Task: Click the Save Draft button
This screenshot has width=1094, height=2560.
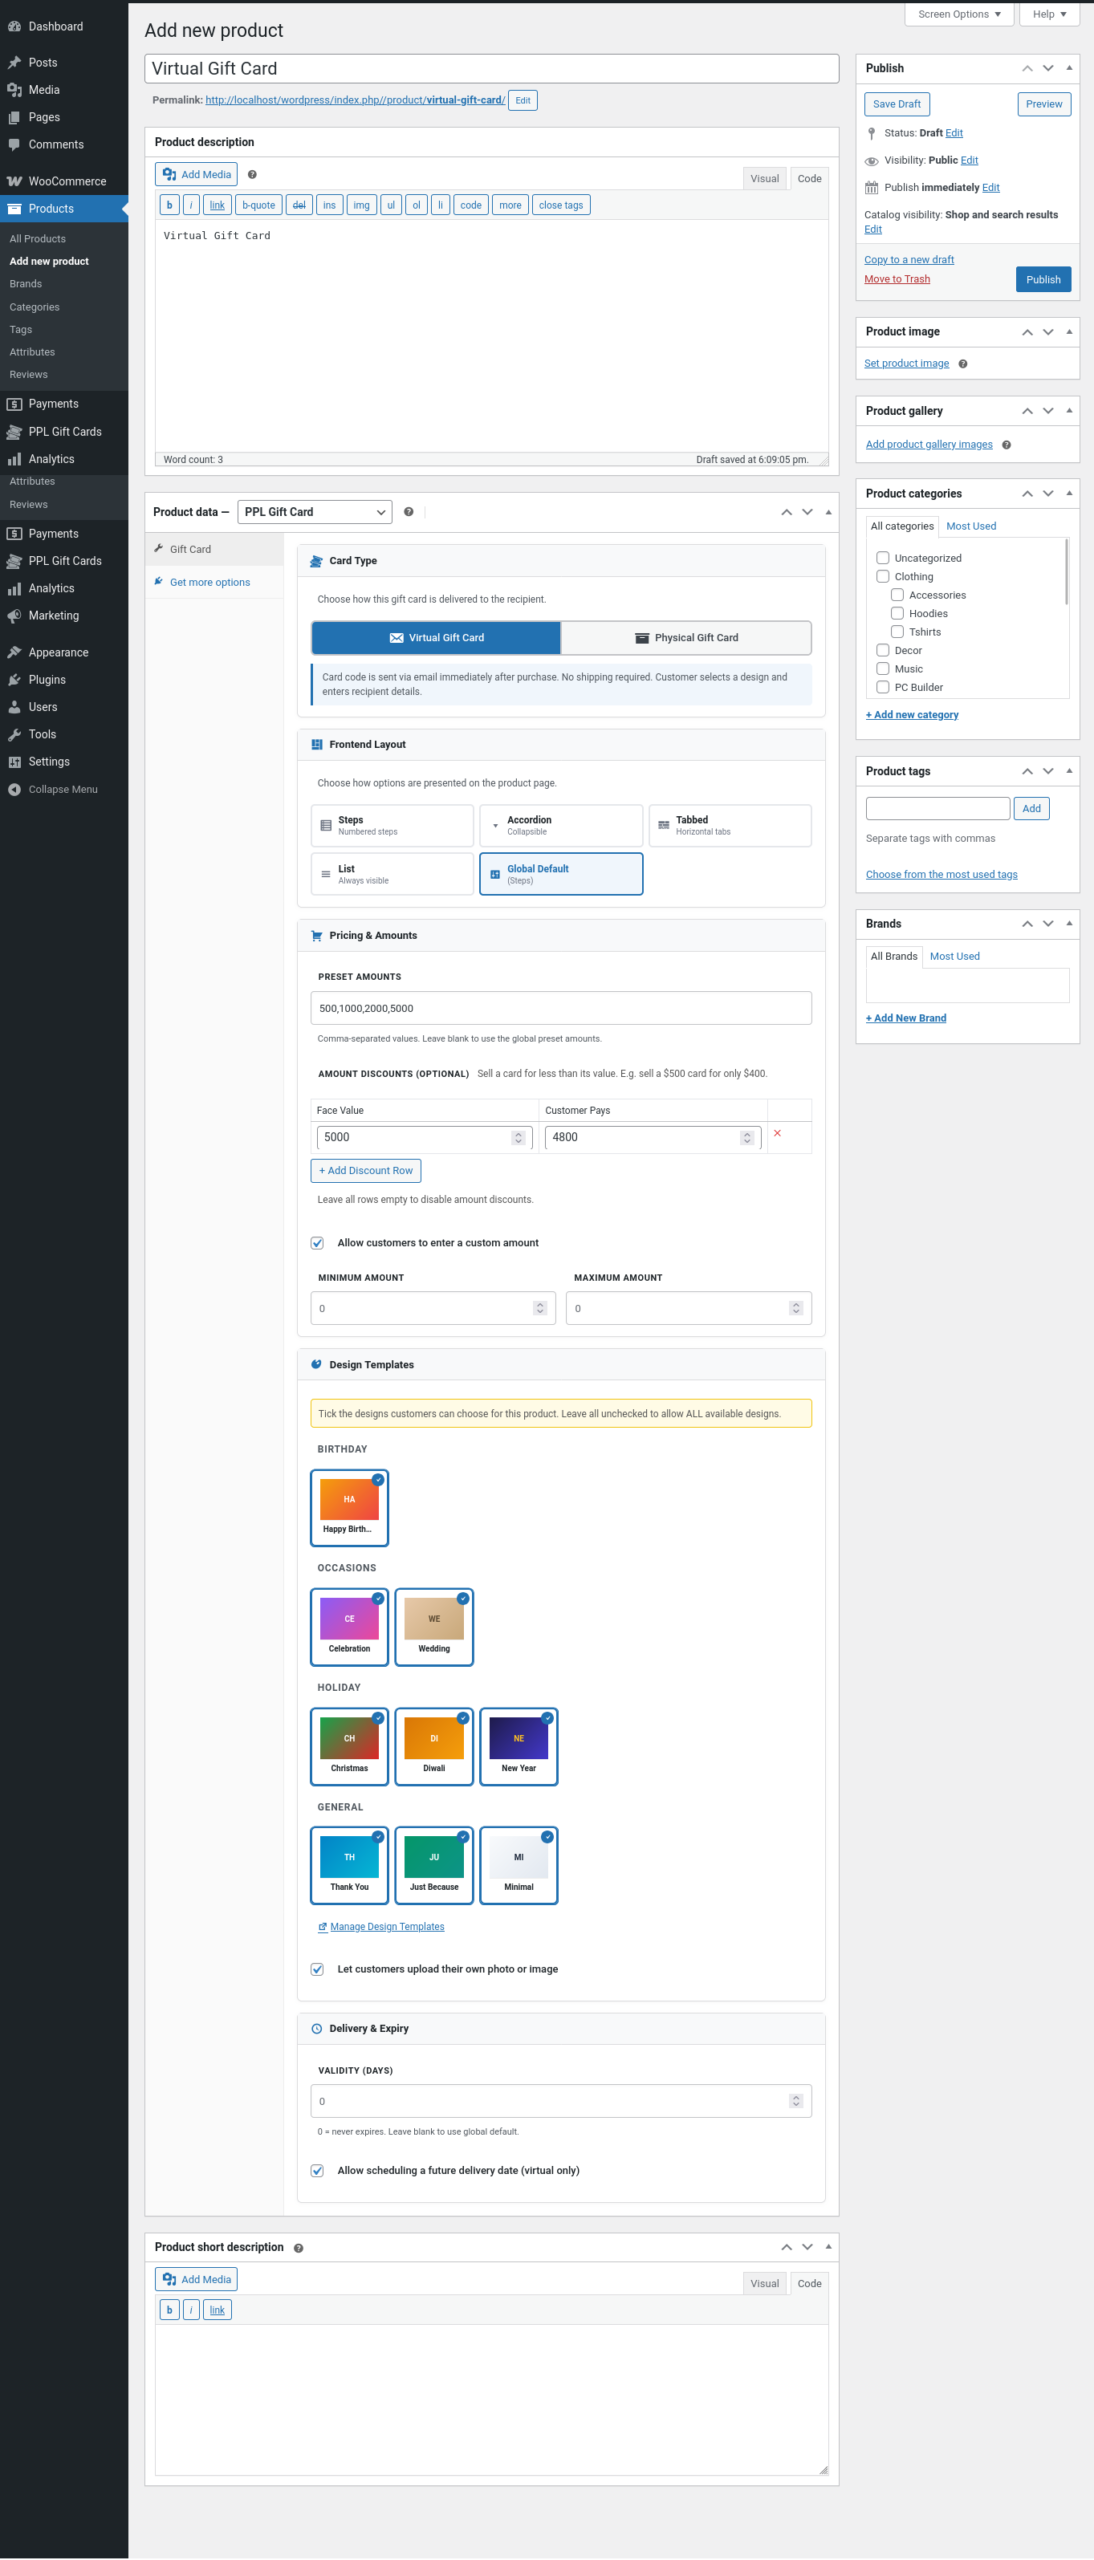Action: (896, 104)
